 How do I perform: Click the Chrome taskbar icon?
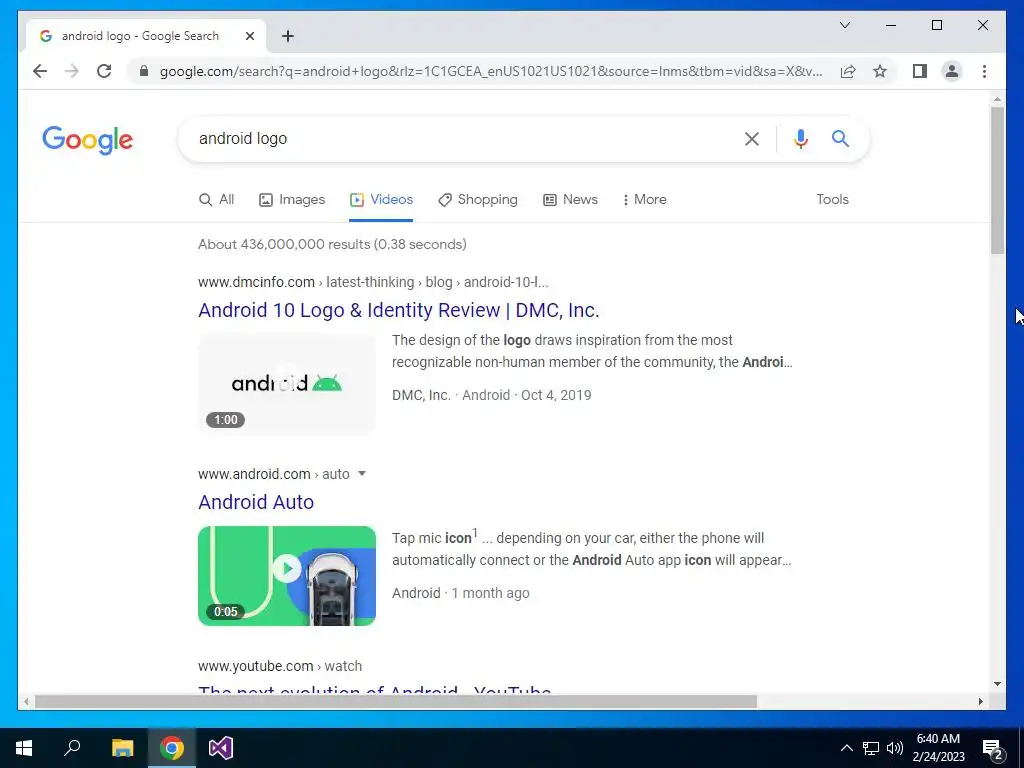click(x=172, y=748)
